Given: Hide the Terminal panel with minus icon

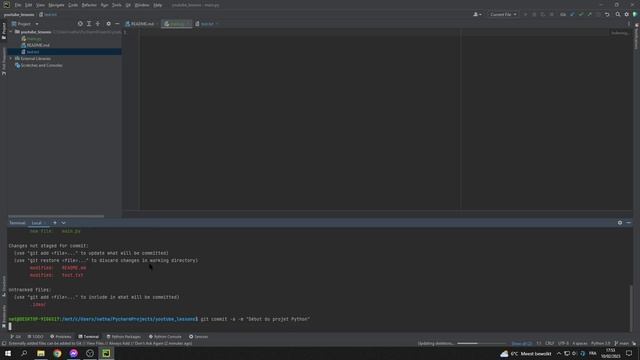Looking at the screenshot, I should [629, 223].
